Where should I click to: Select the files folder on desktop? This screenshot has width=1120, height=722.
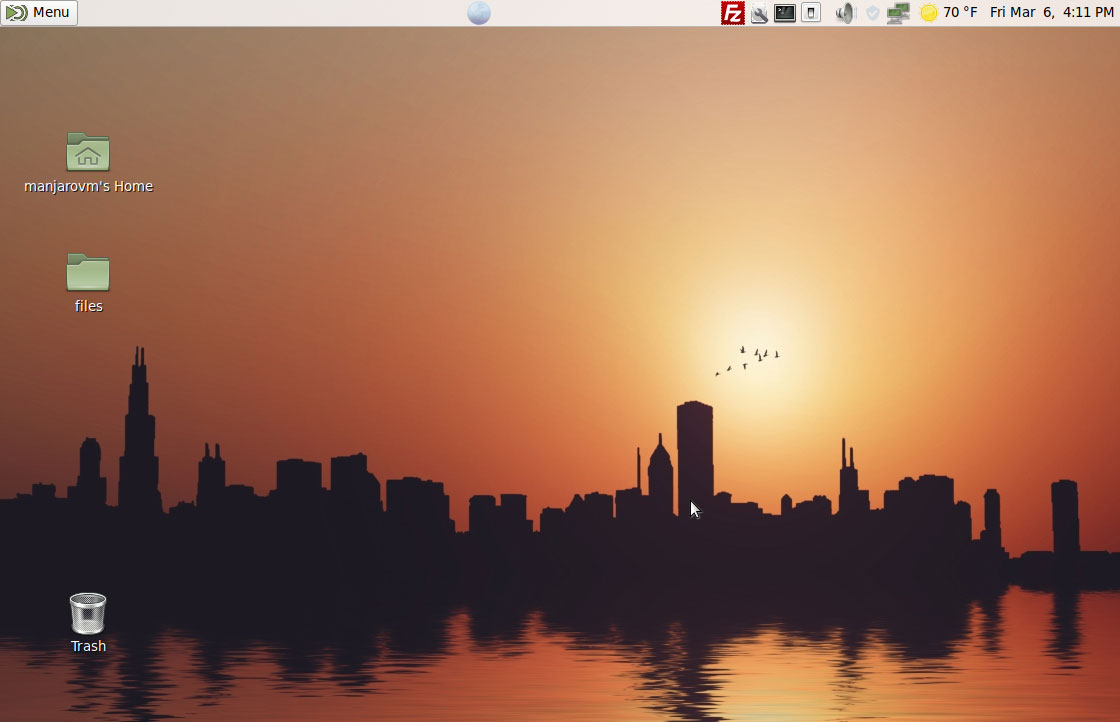(88, 272)
